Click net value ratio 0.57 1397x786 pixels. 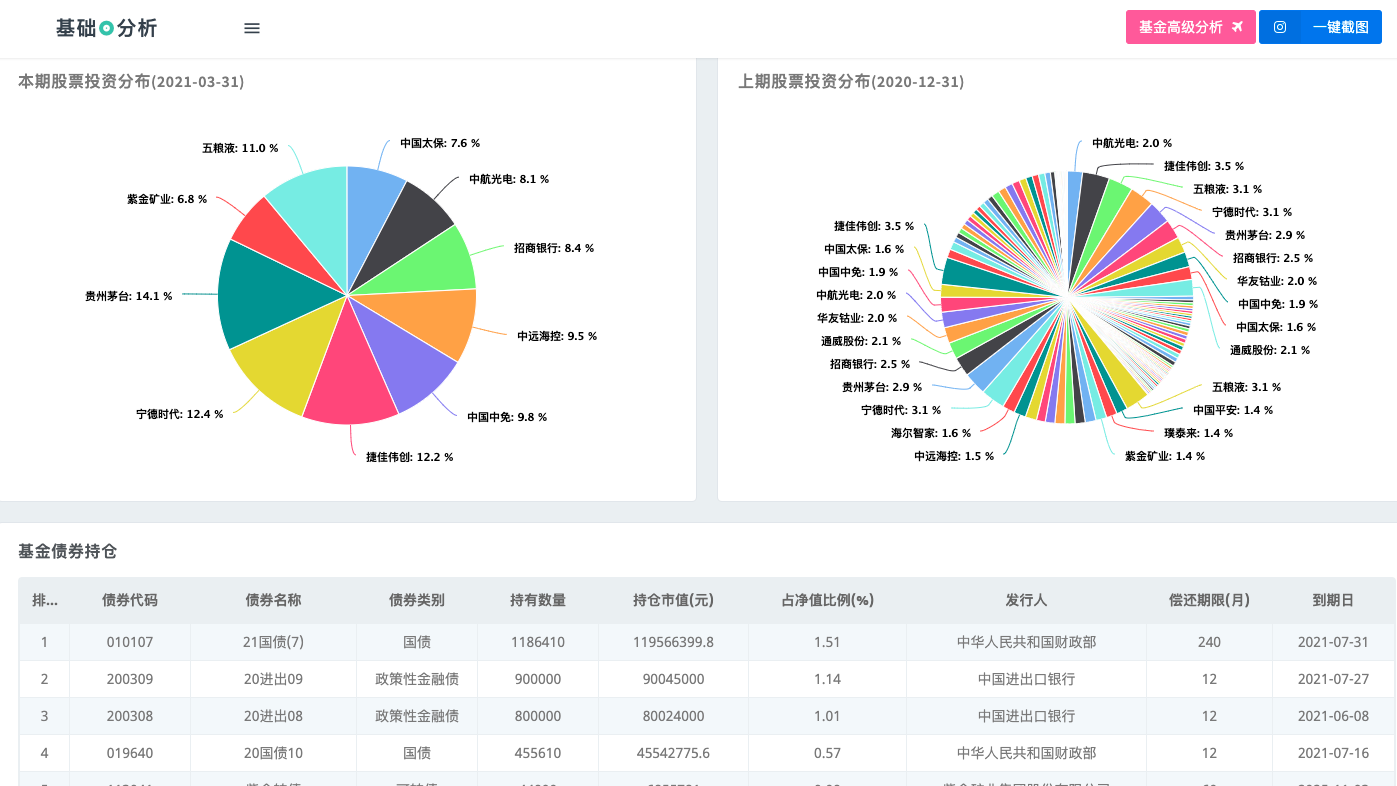click(827, 753)
